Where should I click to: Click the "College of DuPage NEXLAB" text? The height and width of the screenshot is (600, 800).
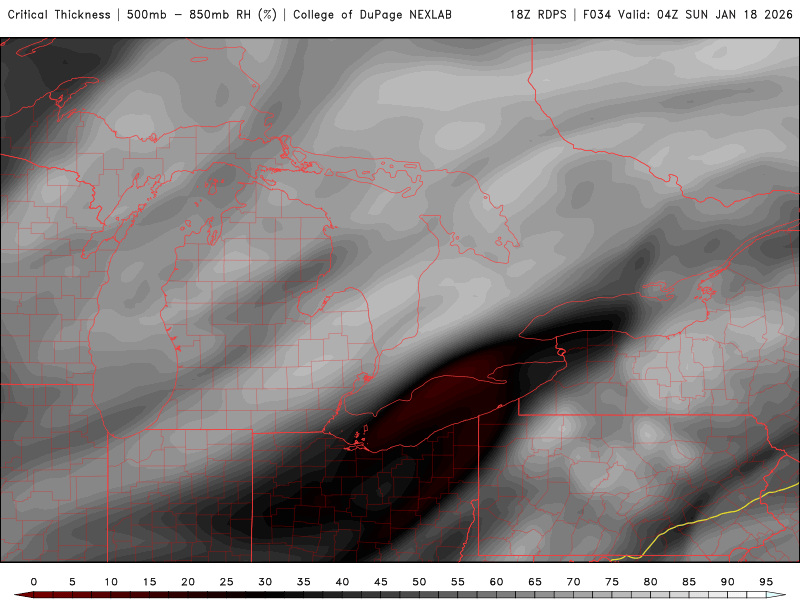(x=372, y=15)
